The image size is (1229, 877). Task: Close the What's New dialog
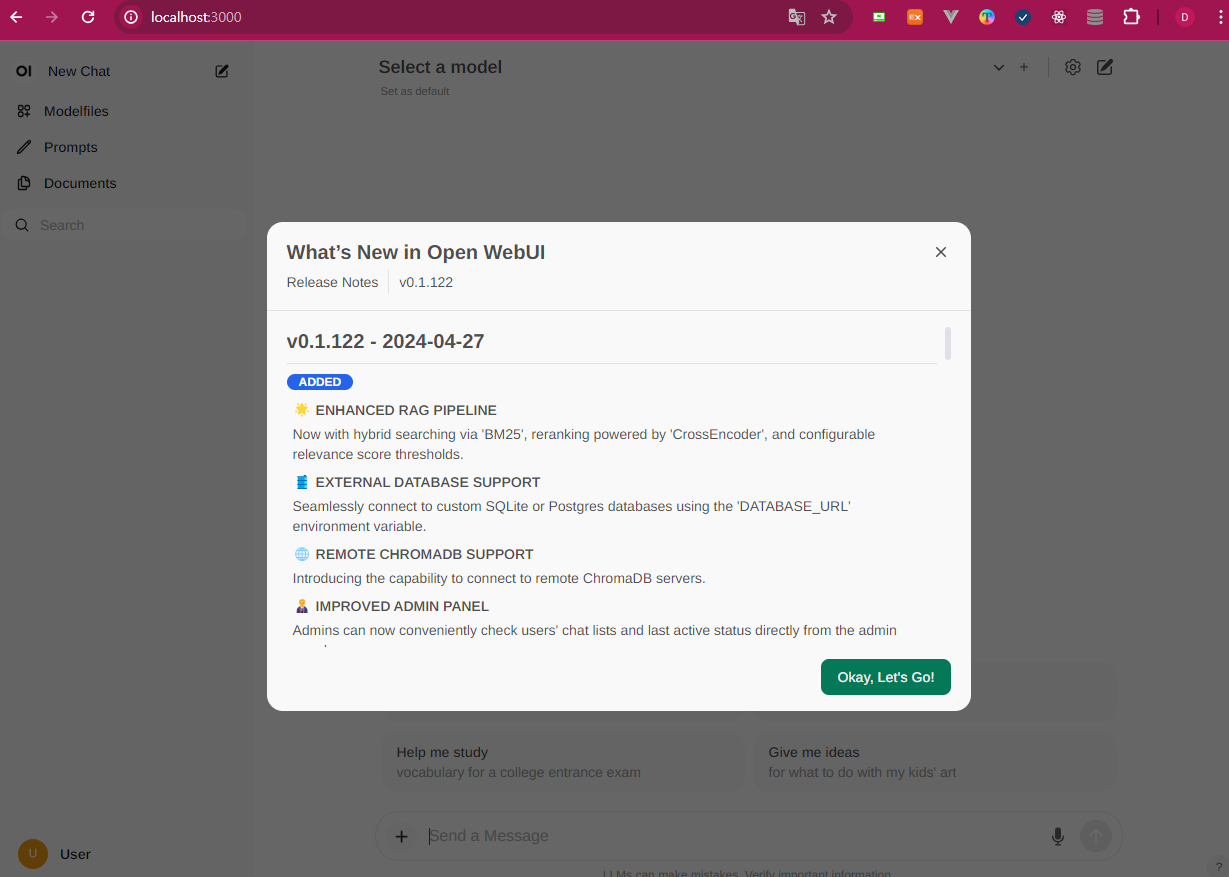pyautogui.click(x=940, y=252)
